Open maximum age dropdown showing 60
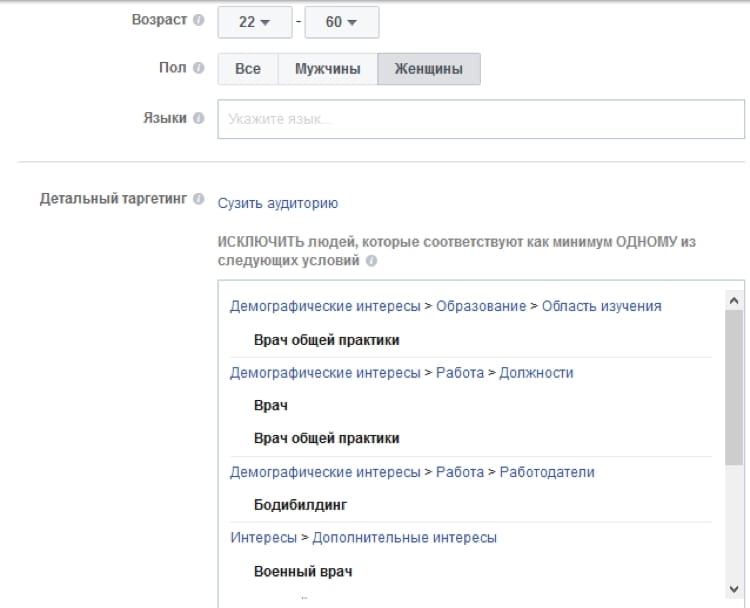The height and width of the screenshot is (608, 750). 341,21
